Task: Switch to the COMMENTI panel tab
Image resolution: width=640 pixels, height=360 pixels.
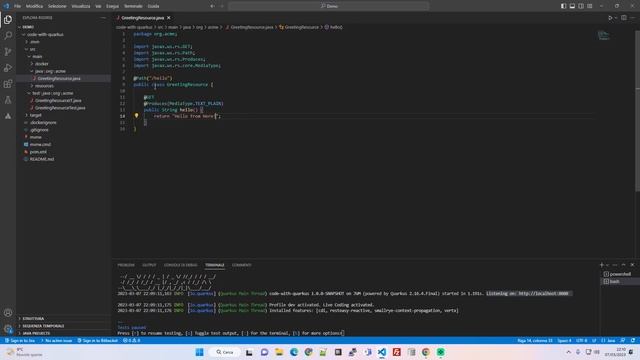Action: 242,265
